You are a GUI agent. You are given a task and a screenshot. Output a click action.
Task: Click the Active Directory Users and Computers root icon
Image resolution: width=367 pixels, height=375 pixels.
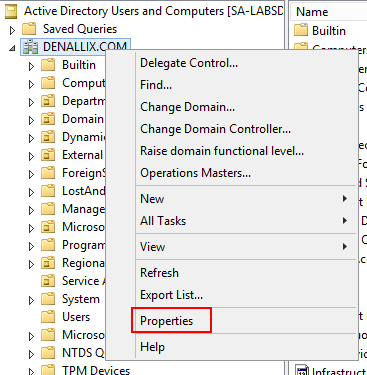pos(11,11)
